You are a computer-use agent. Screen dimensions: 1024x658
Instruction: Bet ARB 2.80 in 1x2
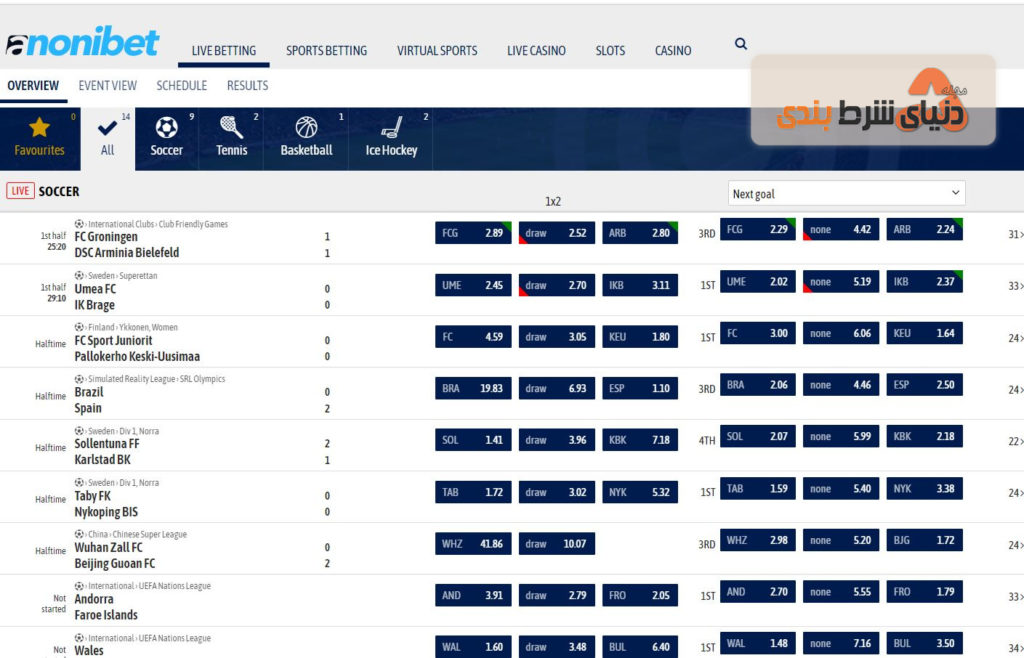pos(640,233)
